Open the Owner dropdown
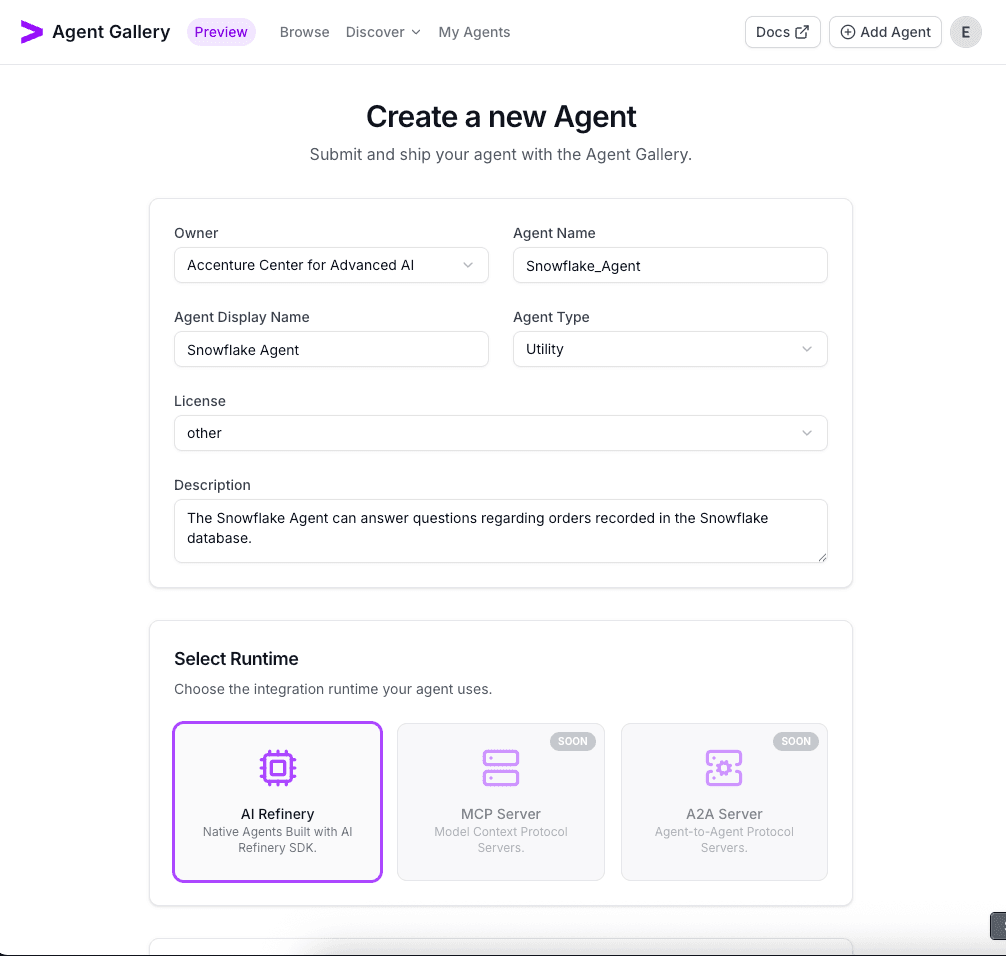The image size is (1006, 956). click(x=331, y=265)
